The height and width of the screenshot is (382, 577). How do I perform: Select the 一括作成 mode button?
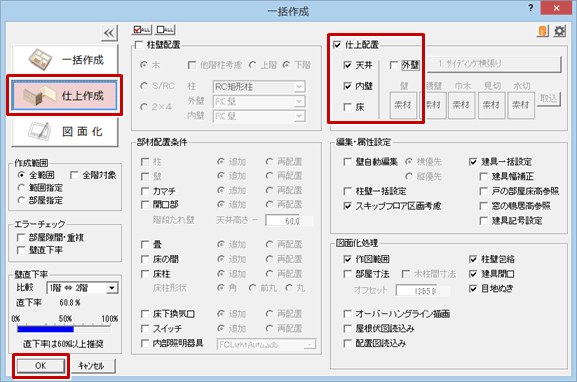[65, 59]
